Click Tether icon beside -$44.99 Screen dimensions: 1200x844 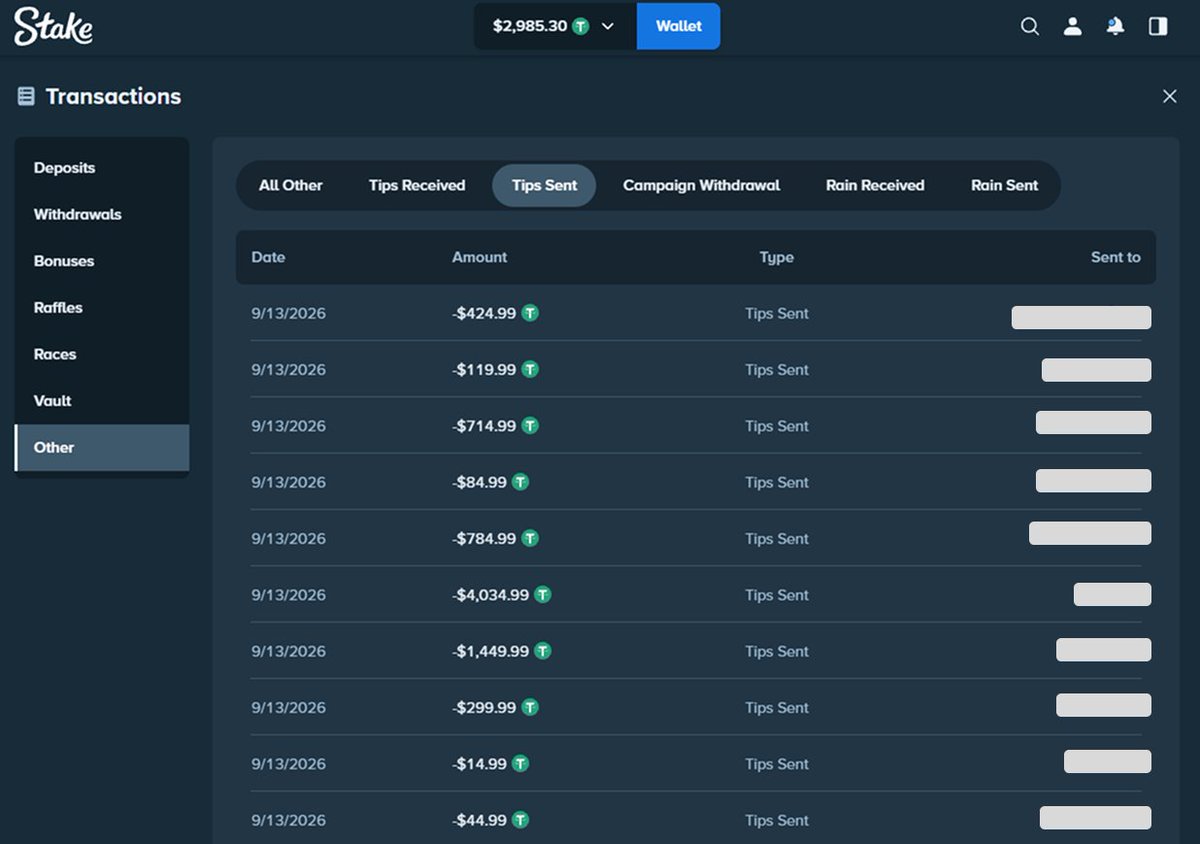(520, 820)
